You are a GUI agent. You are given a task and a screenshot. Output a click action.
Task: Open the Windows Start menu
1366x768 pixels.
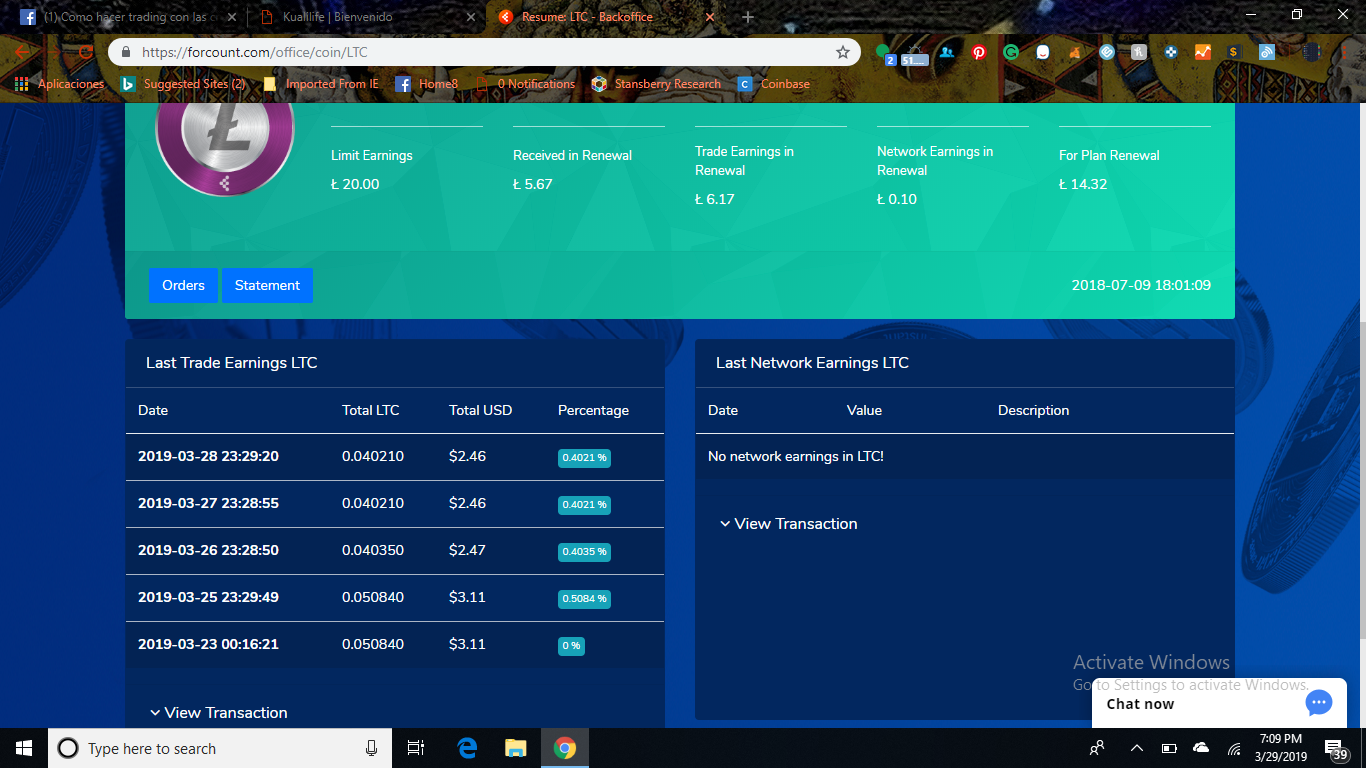coord(24,748)
